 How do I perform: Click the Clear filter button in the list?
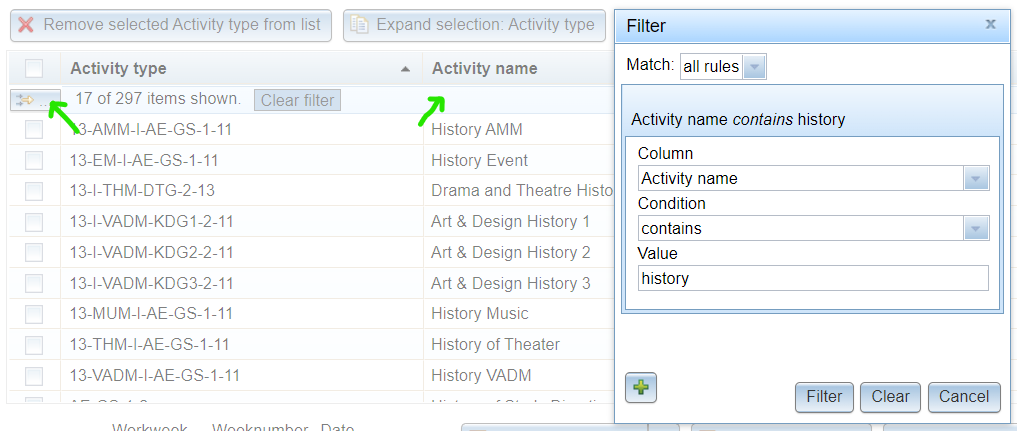pyautogui.click(x=297, y=100)
